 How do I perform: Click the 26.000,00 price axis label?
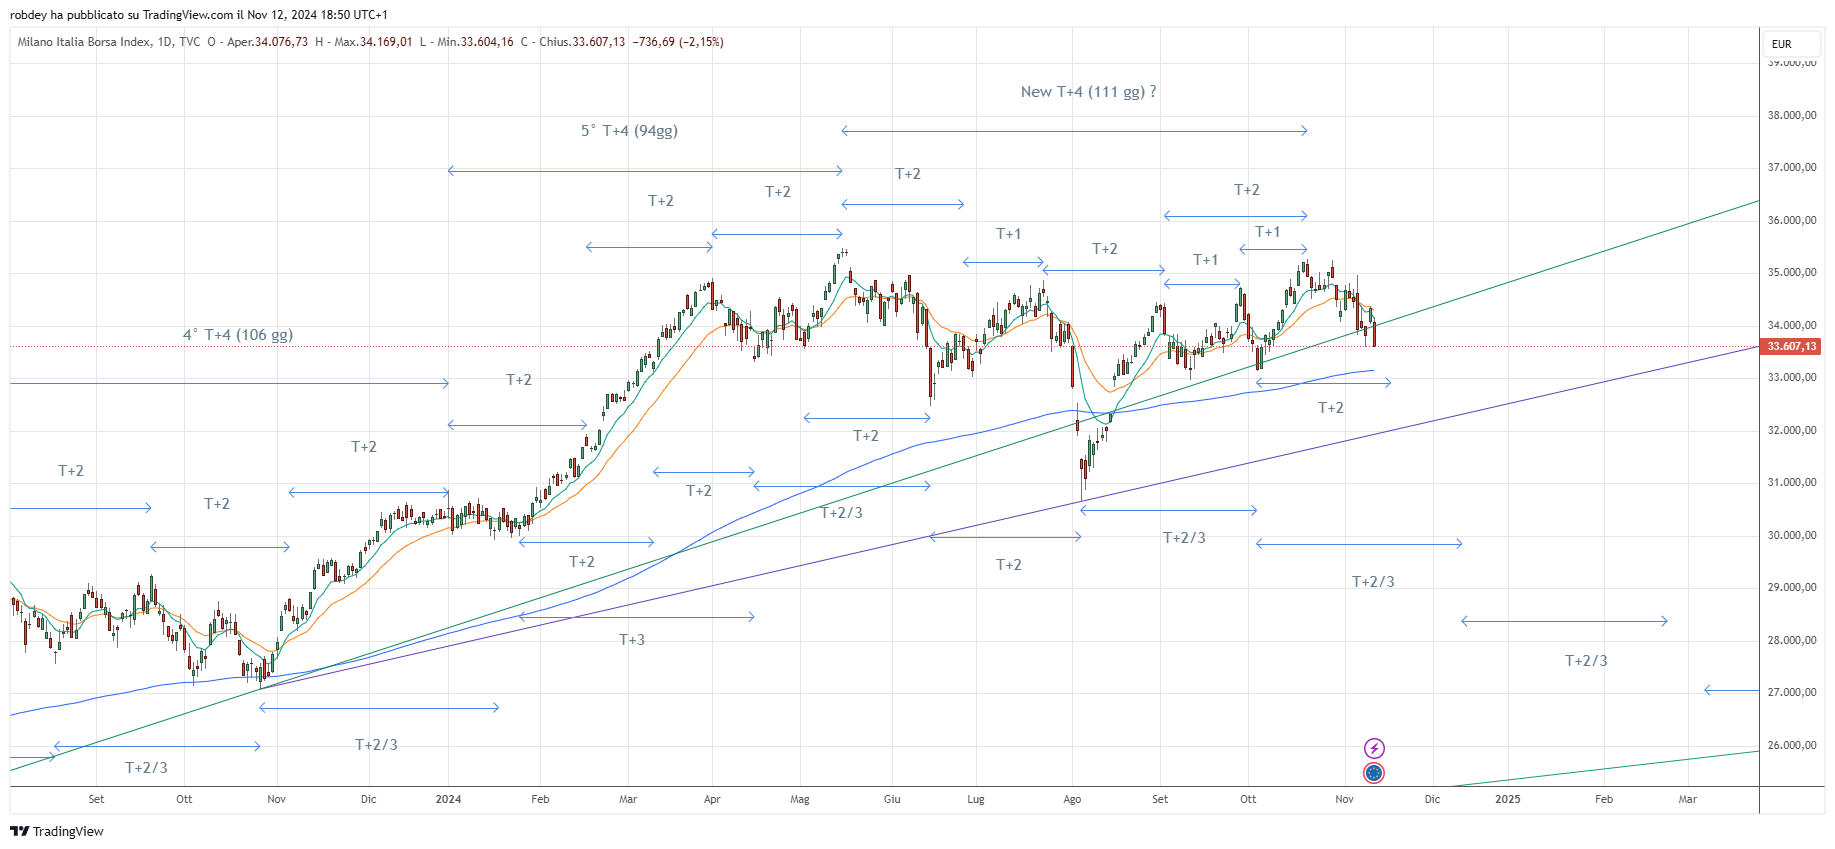tap(1792, 745)
